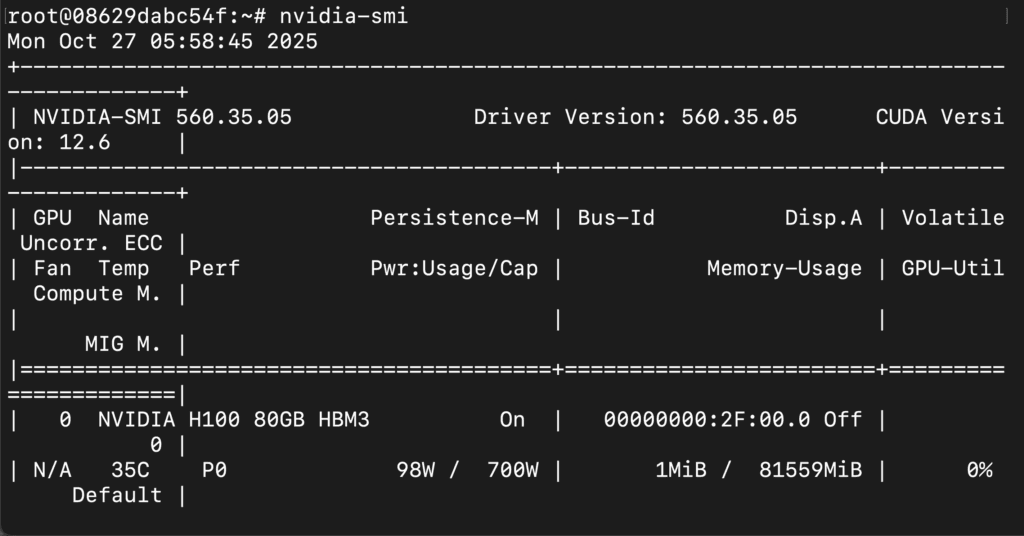Click the Memory-Usage column header
Screen dimensions: 1024x536
pos(784,268)
